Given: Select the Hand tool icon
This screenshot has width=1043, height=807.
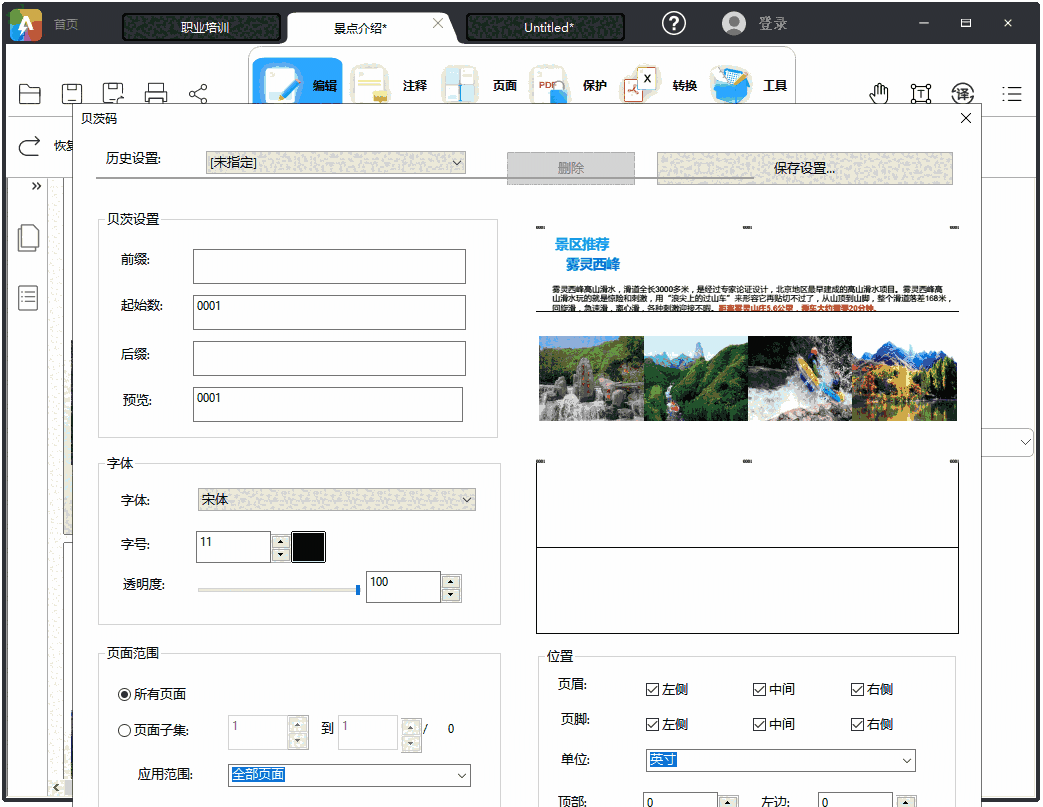Looking at the screenshot, I should click(x=878, y=93).
